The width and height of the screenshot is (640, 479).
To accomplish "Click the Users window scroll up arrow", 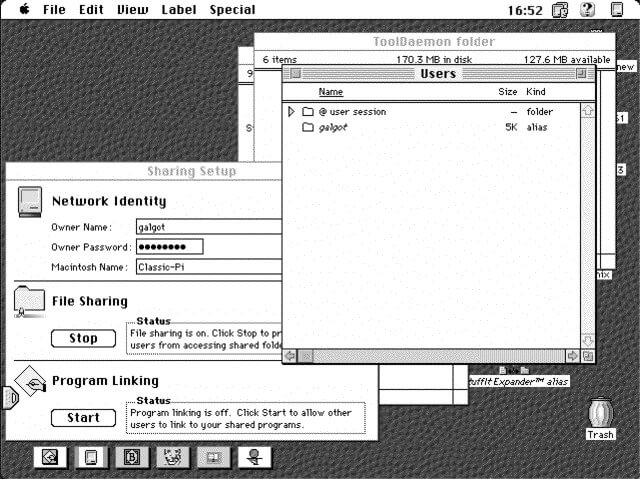I will coord(587,111).
